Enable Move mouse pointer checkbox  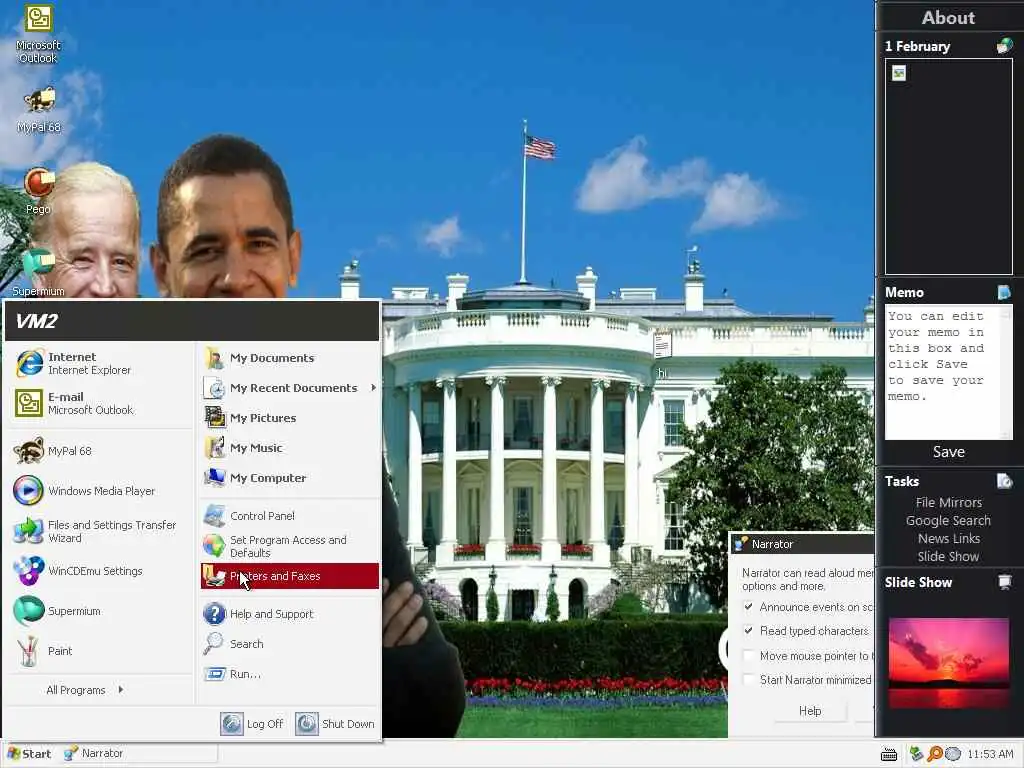(x=748, y=656)
